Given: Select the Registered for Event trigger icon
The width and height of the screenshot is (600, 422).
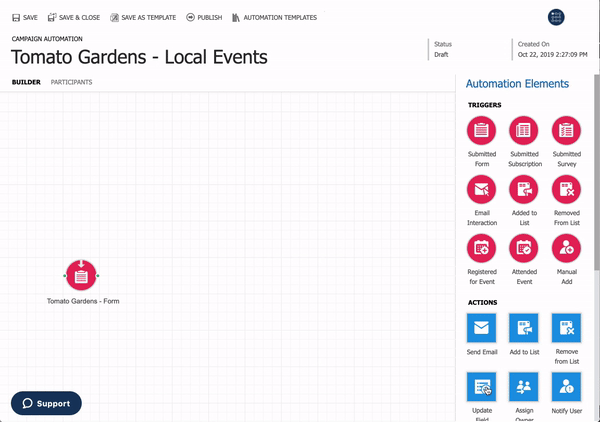Looking at the screenshot, I should (x=481, y=248).
